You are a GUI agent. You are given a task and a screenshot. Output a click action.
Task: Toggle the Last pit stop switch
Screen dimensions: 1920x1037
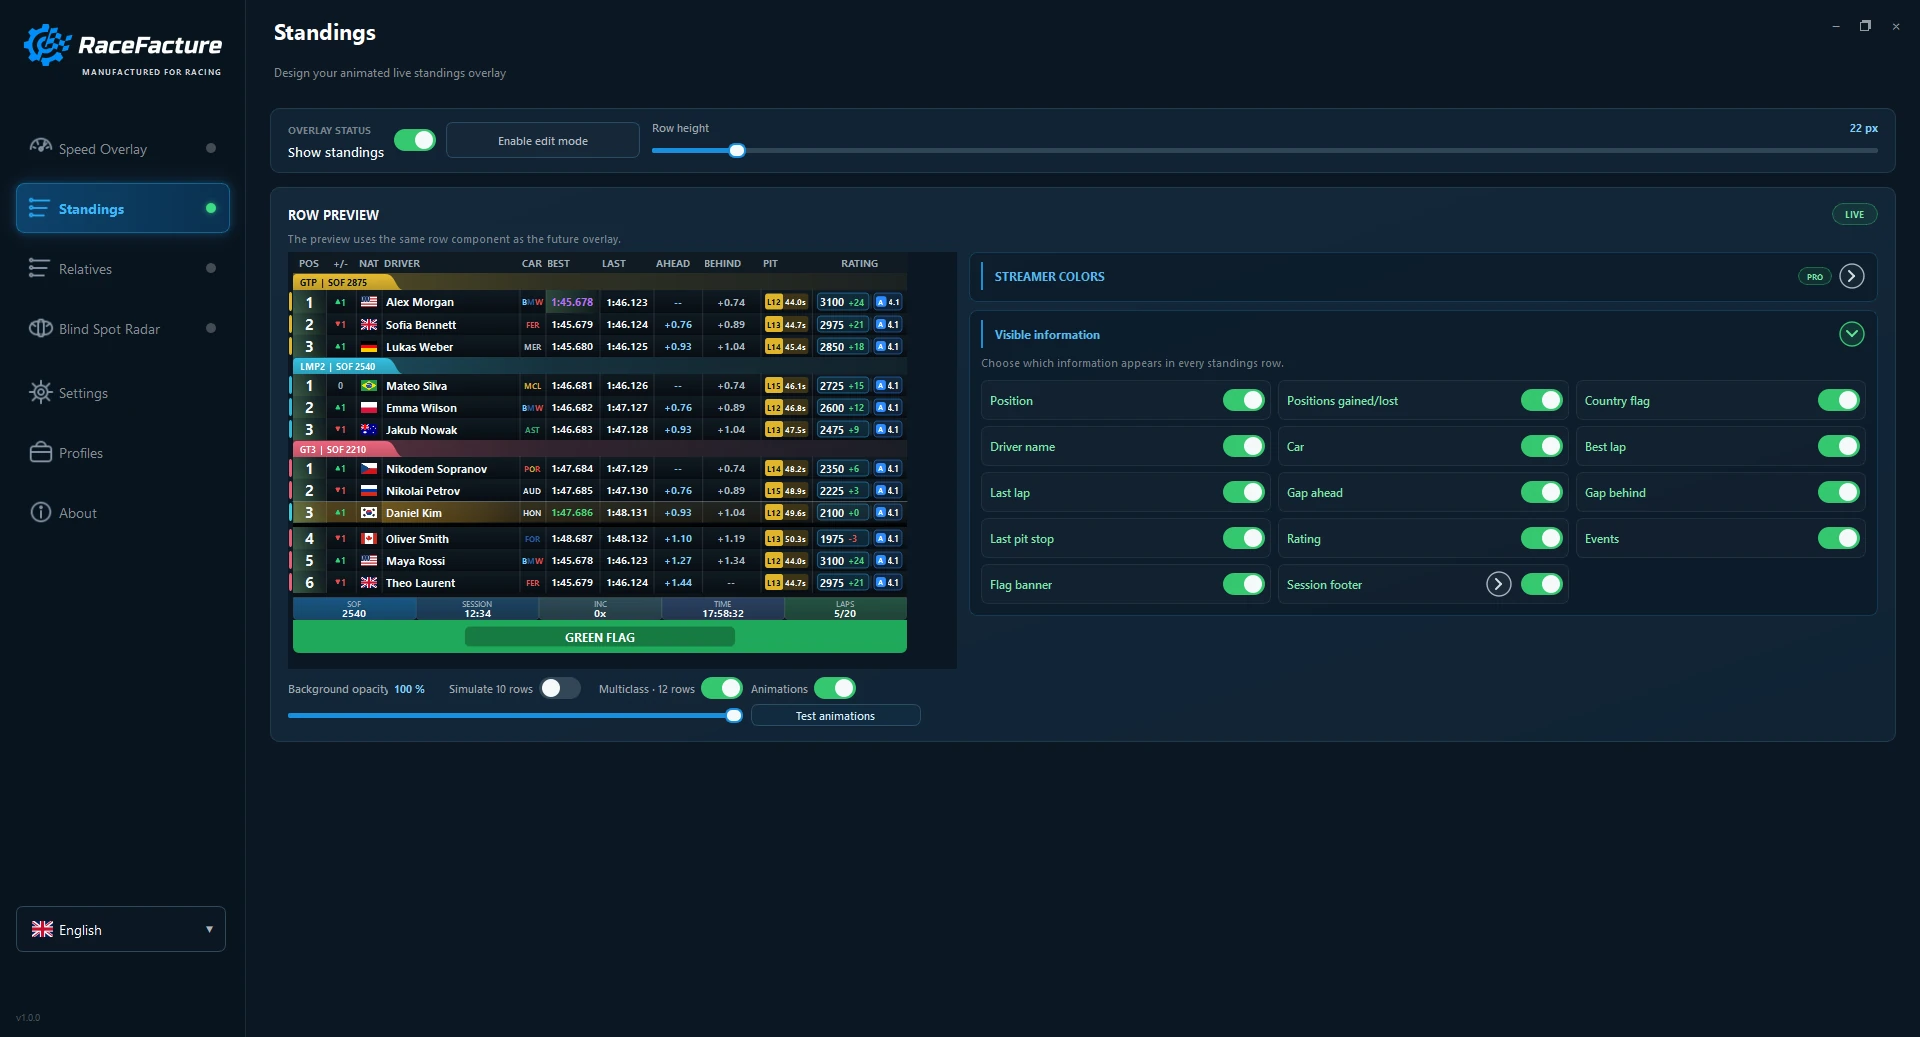(1244, 538)
